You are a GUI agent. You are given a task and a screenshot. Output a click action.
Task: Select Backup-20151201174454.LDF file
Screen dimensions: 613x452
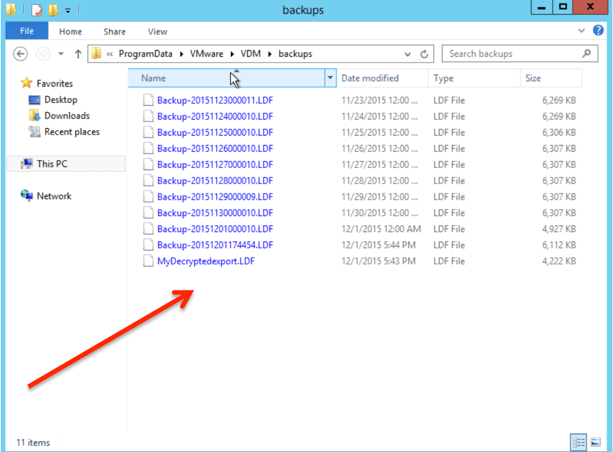pos(214,245)
